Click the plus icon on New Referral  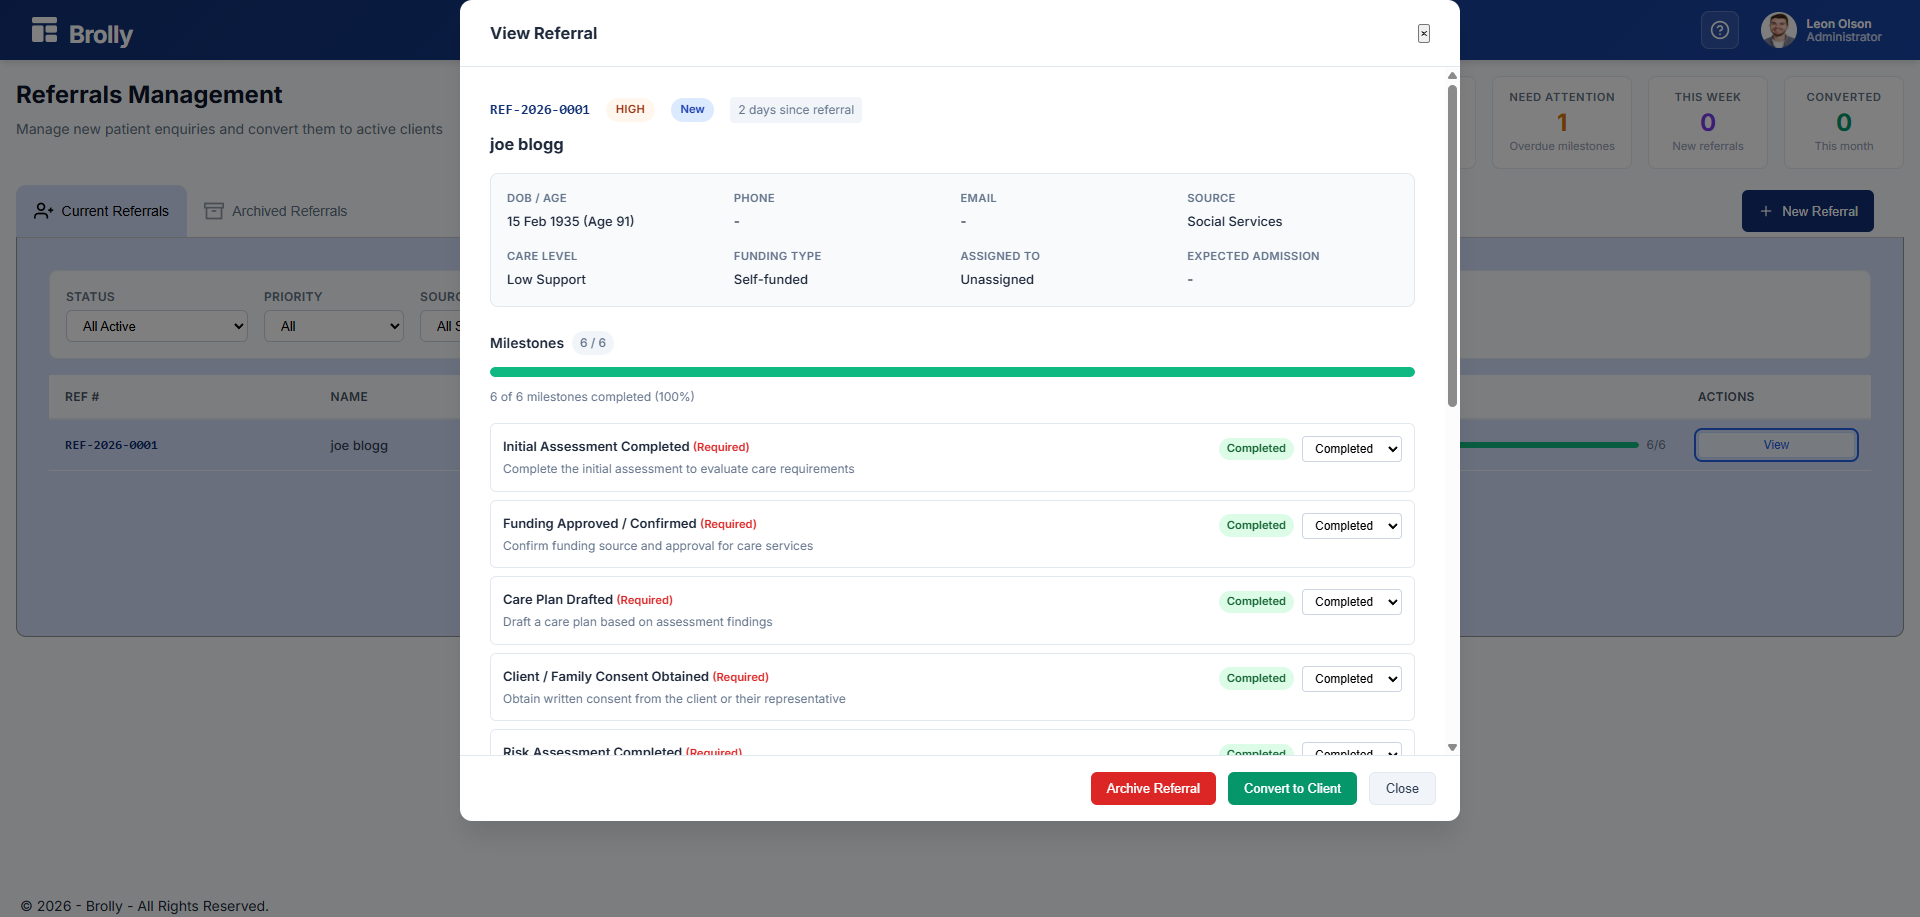(x=1765, y=211)
